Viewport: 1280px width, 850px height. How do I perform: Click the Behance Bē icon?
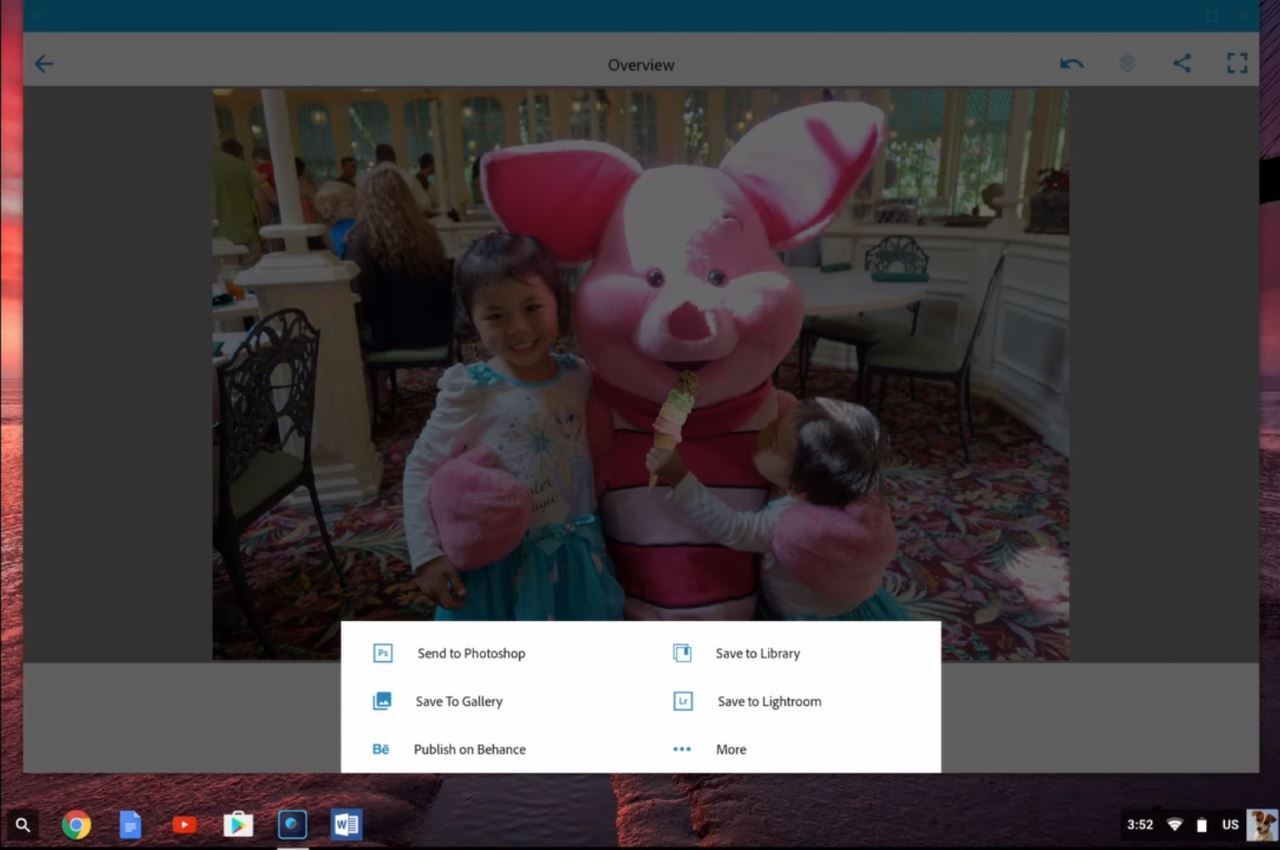tap(381, 749)
